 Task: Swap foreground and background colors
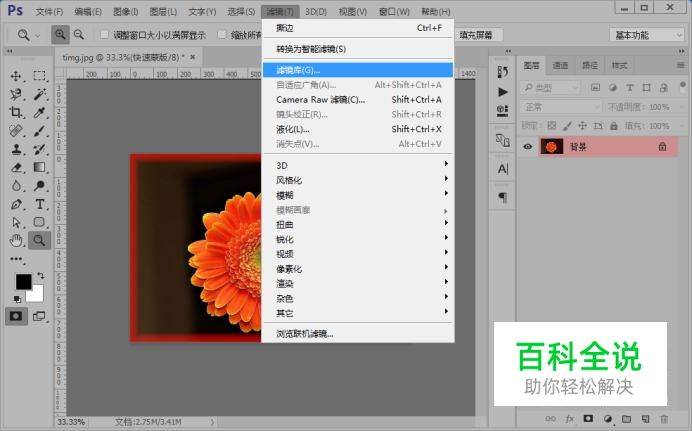pyautogui.click(x=41, y=276)
